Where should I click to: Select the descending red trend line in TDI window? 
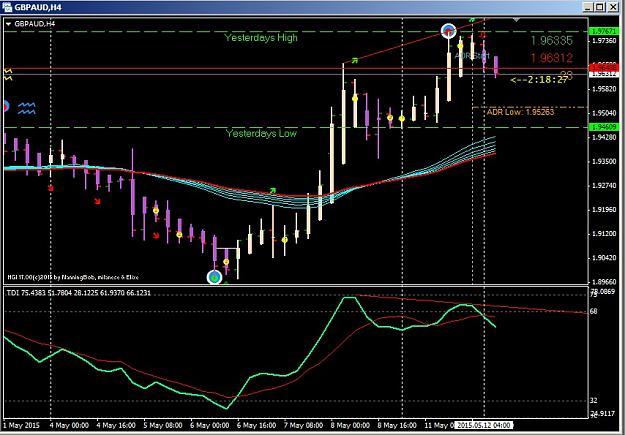point(470,304)
